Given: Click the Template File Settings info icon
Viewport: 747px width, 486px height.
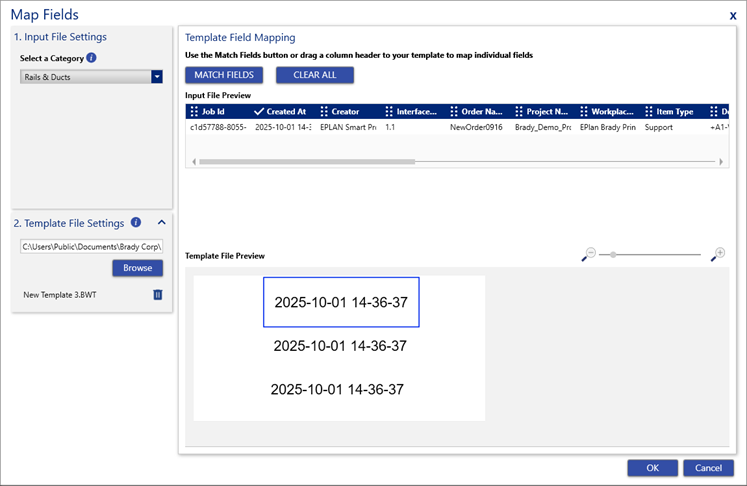Looking at the screenshot, I should point(136,223).
